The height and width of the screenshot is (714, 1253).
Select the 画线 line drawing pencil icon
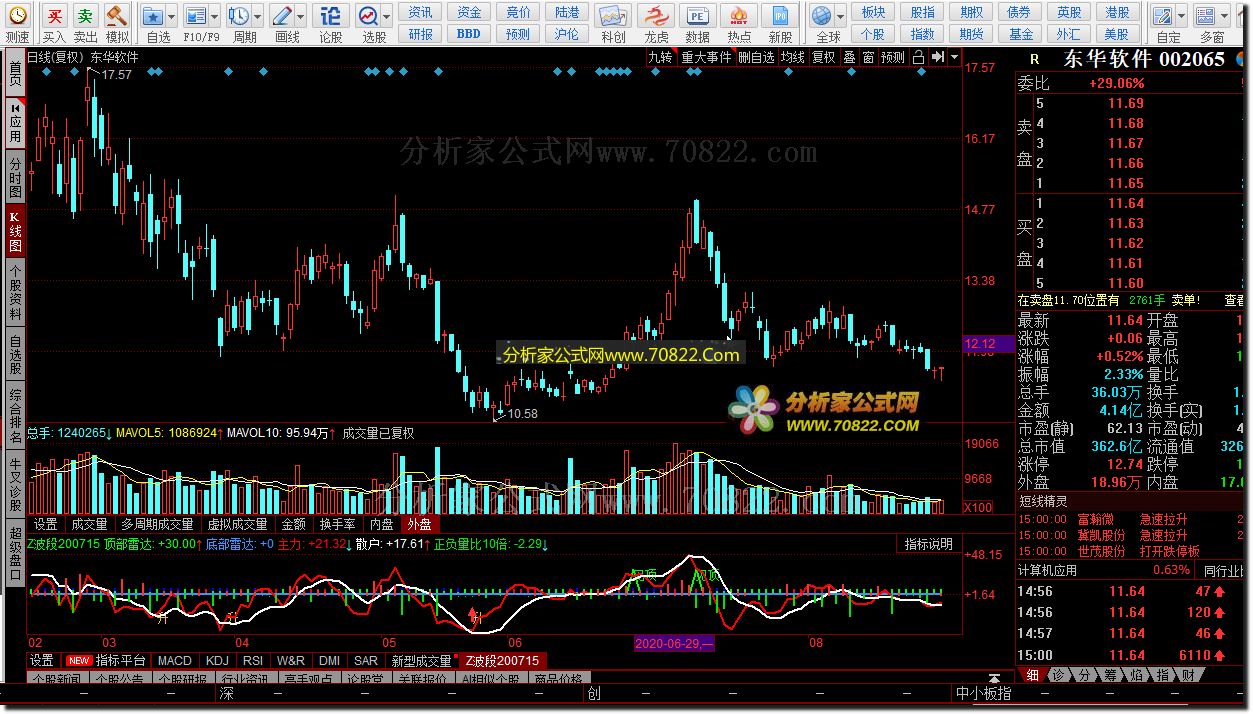(282, 15)
